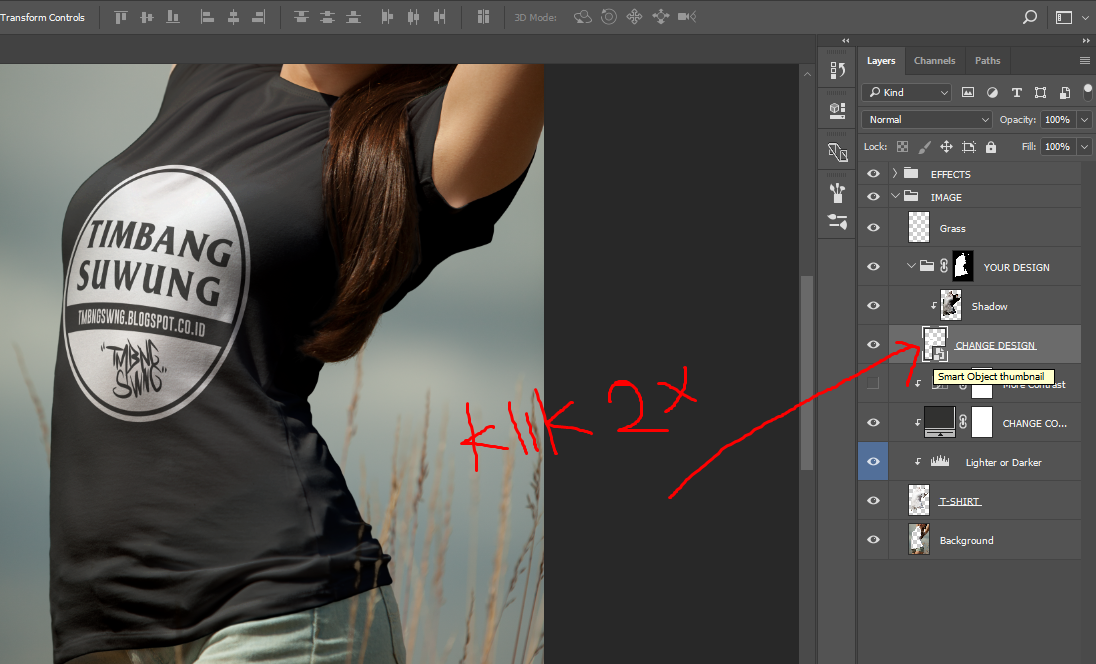The image size is (1096, 664).
Task: Open the Fill slider dropdown arrow
Action: 1084,147
